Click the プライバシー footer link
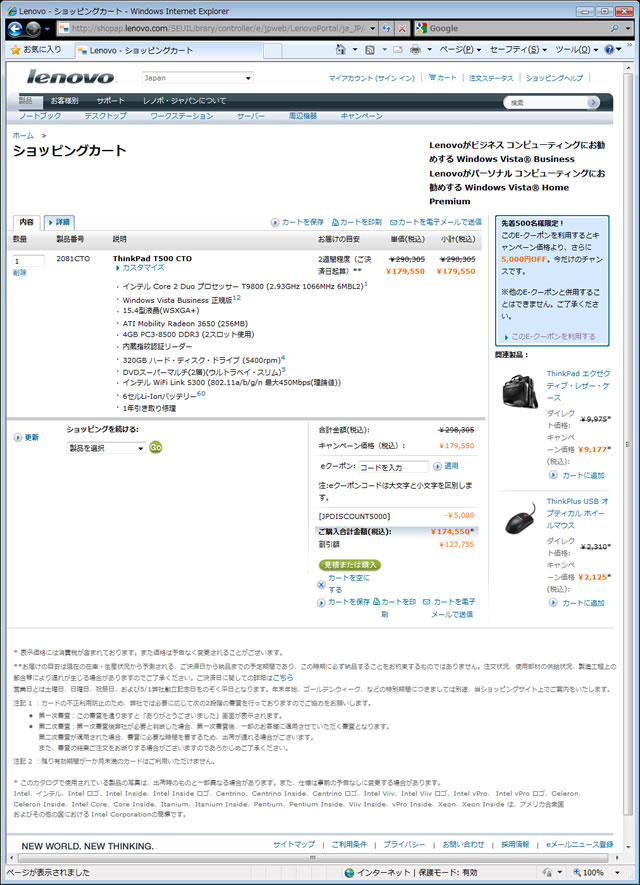This screenshot has width=640, height=885. pos(404,844)
